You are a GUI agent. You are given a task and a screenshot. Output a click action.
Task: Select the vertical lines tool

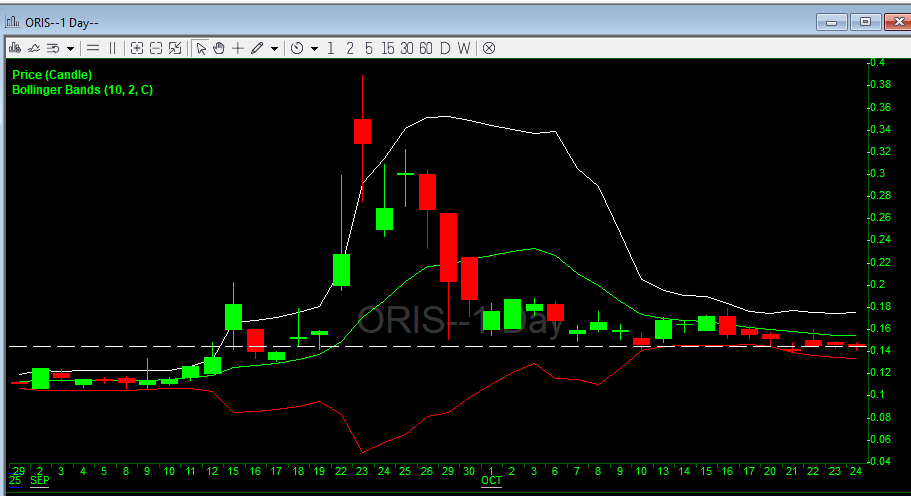tap(112, 47)
